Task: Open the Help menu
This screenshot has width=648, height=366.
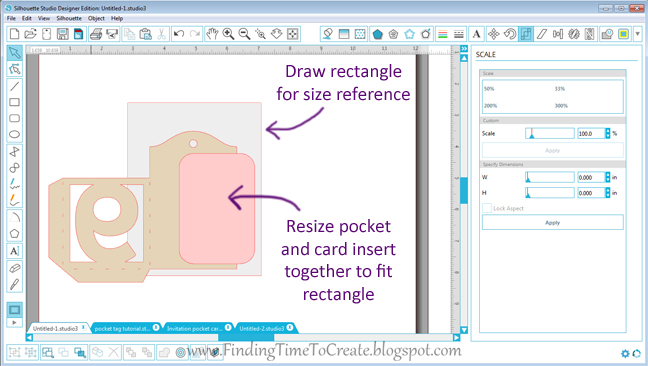Action: tap(117, 18)
